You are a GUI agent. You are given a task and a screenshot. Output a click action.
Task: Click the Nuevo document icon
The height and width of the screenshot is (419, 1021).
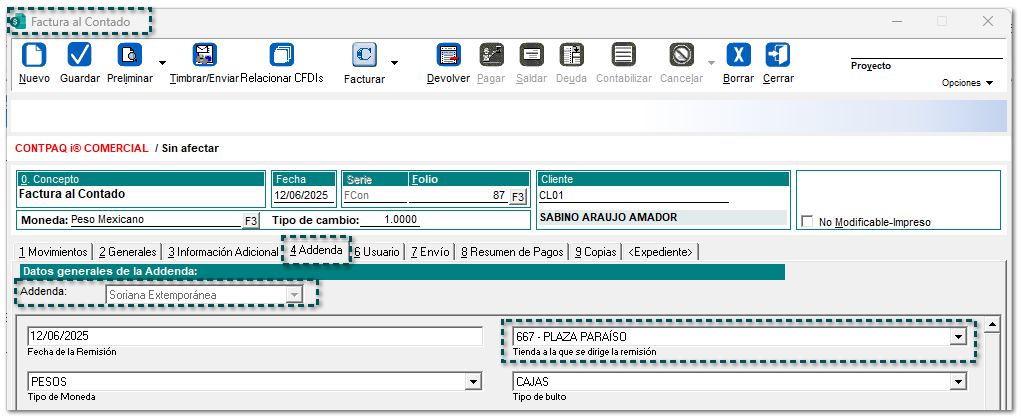tap(34, 55)
